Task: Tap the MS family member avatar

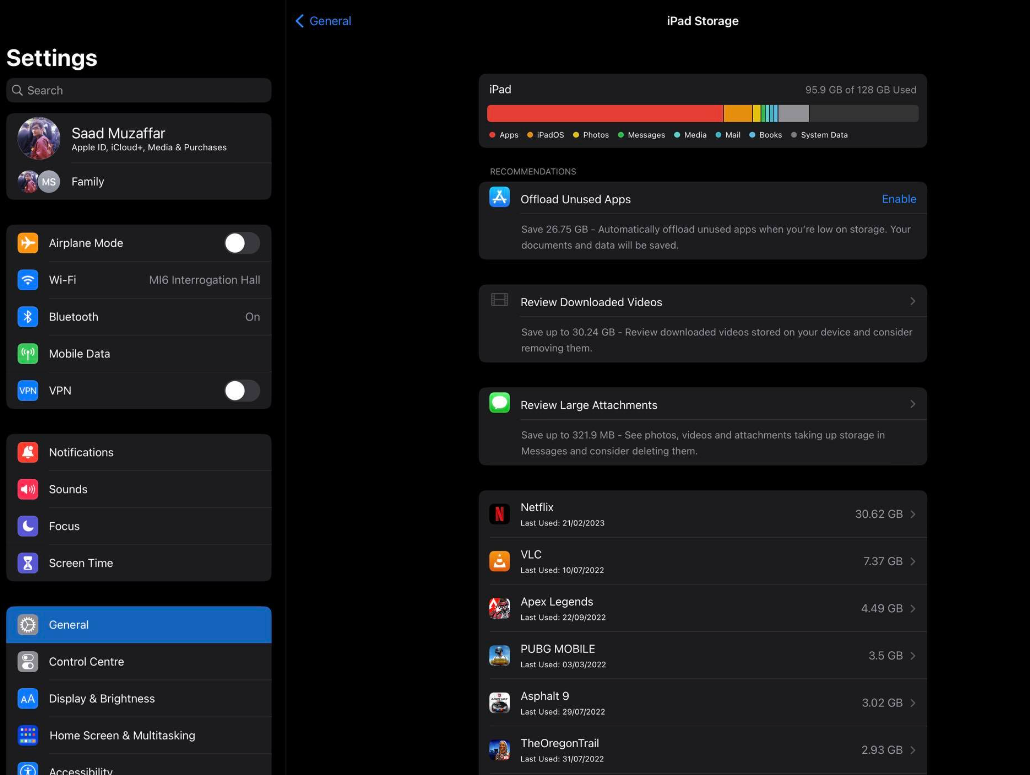Action: (49, 181)
